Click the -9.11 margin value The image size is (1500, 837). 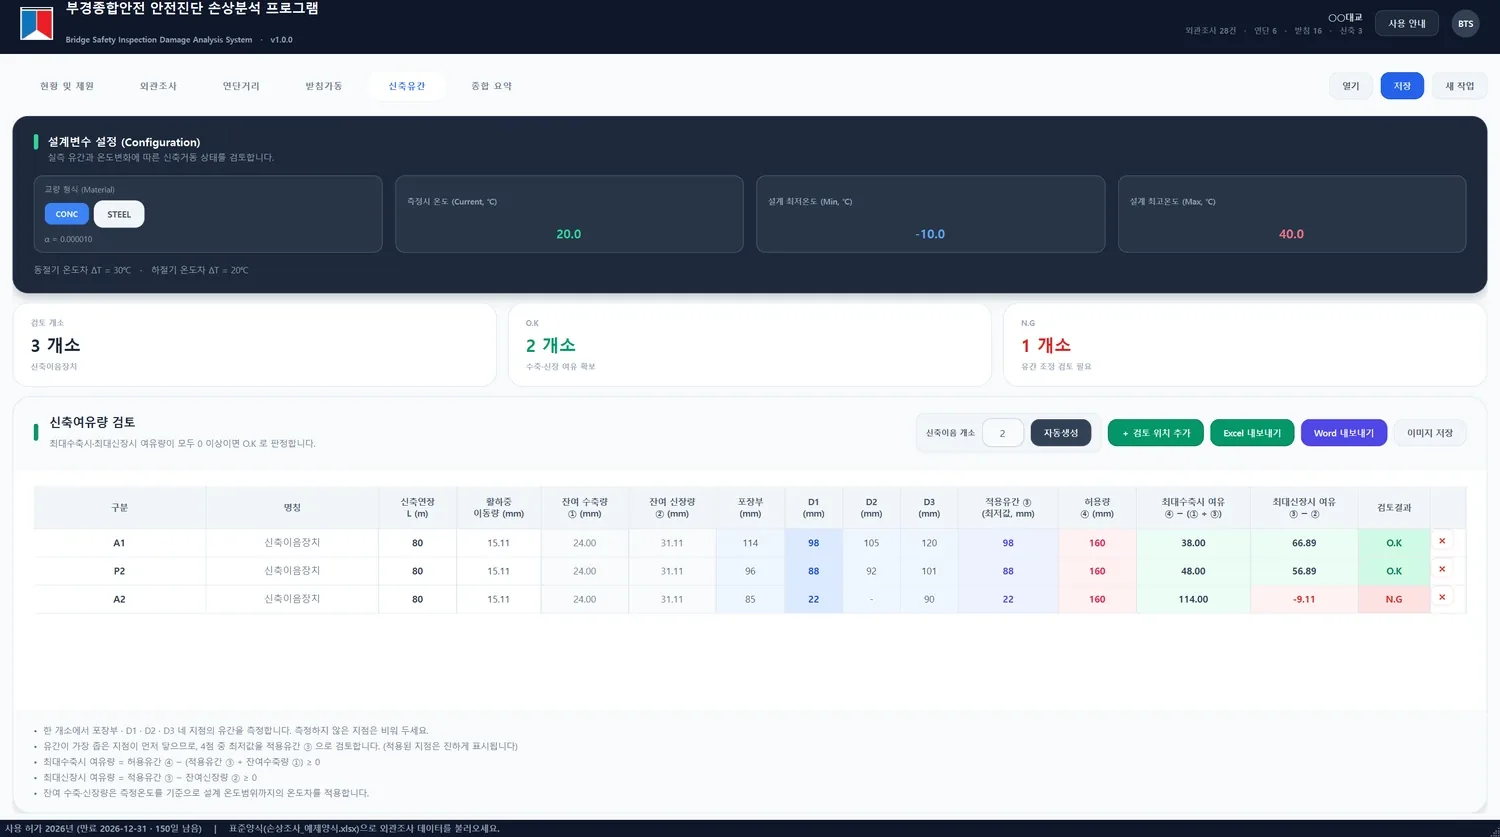(x=1304, y=599)
